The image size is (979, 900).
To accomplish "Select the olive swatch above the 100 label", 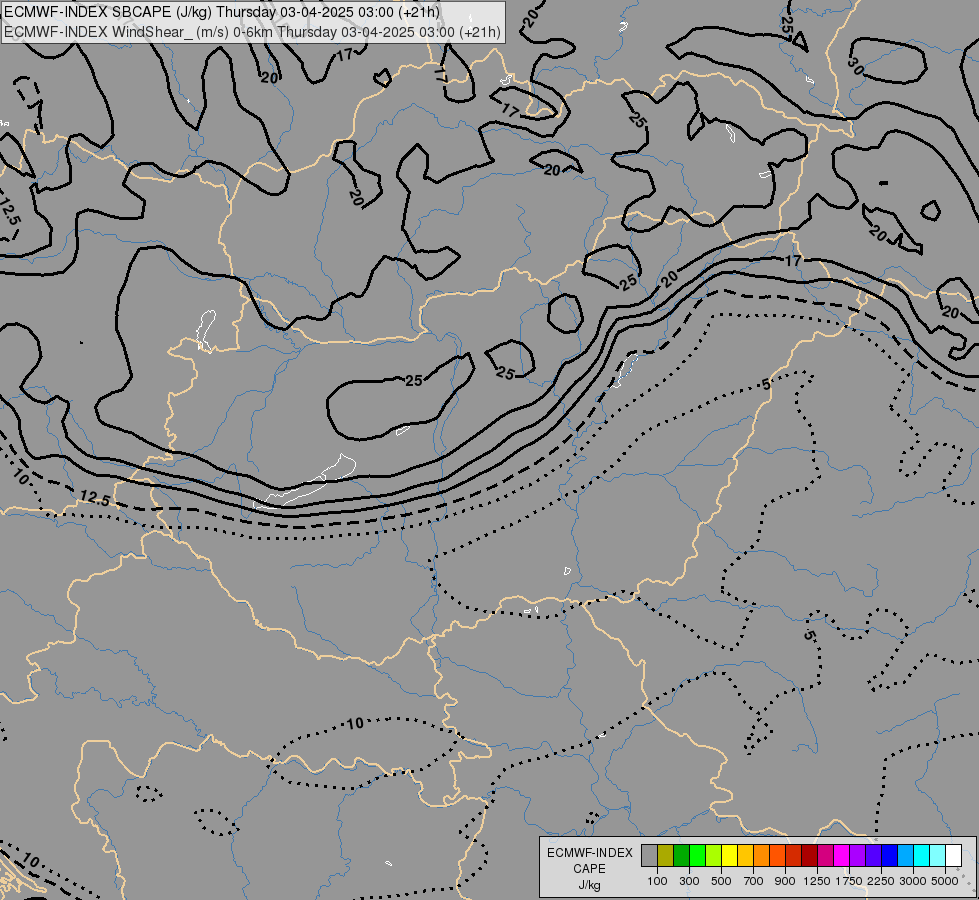I will pos(666,856).
